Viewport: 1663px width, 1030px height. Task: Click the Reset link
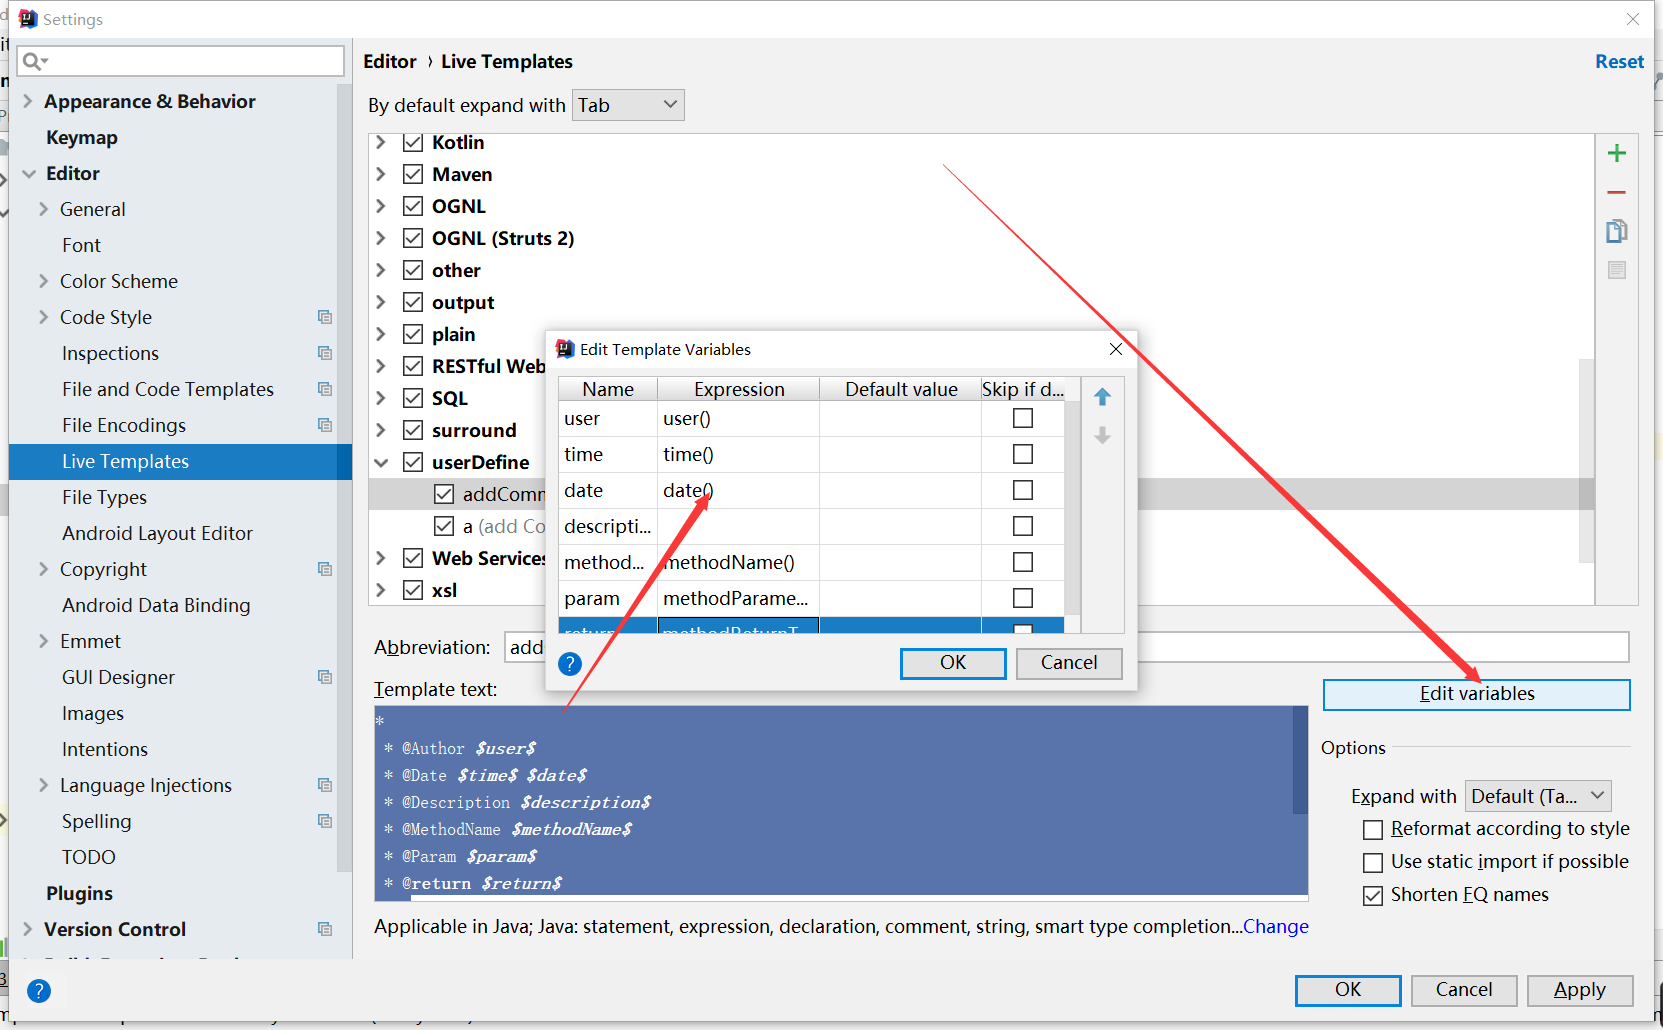pyautogui.click(x=1619, y=61)
